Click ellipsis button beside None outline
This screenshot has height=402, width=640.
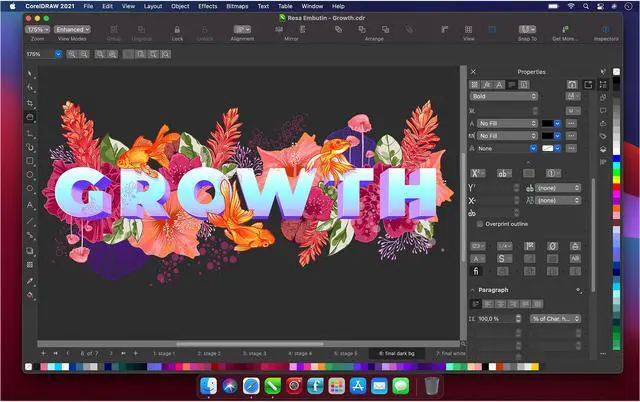coord(571,149)
